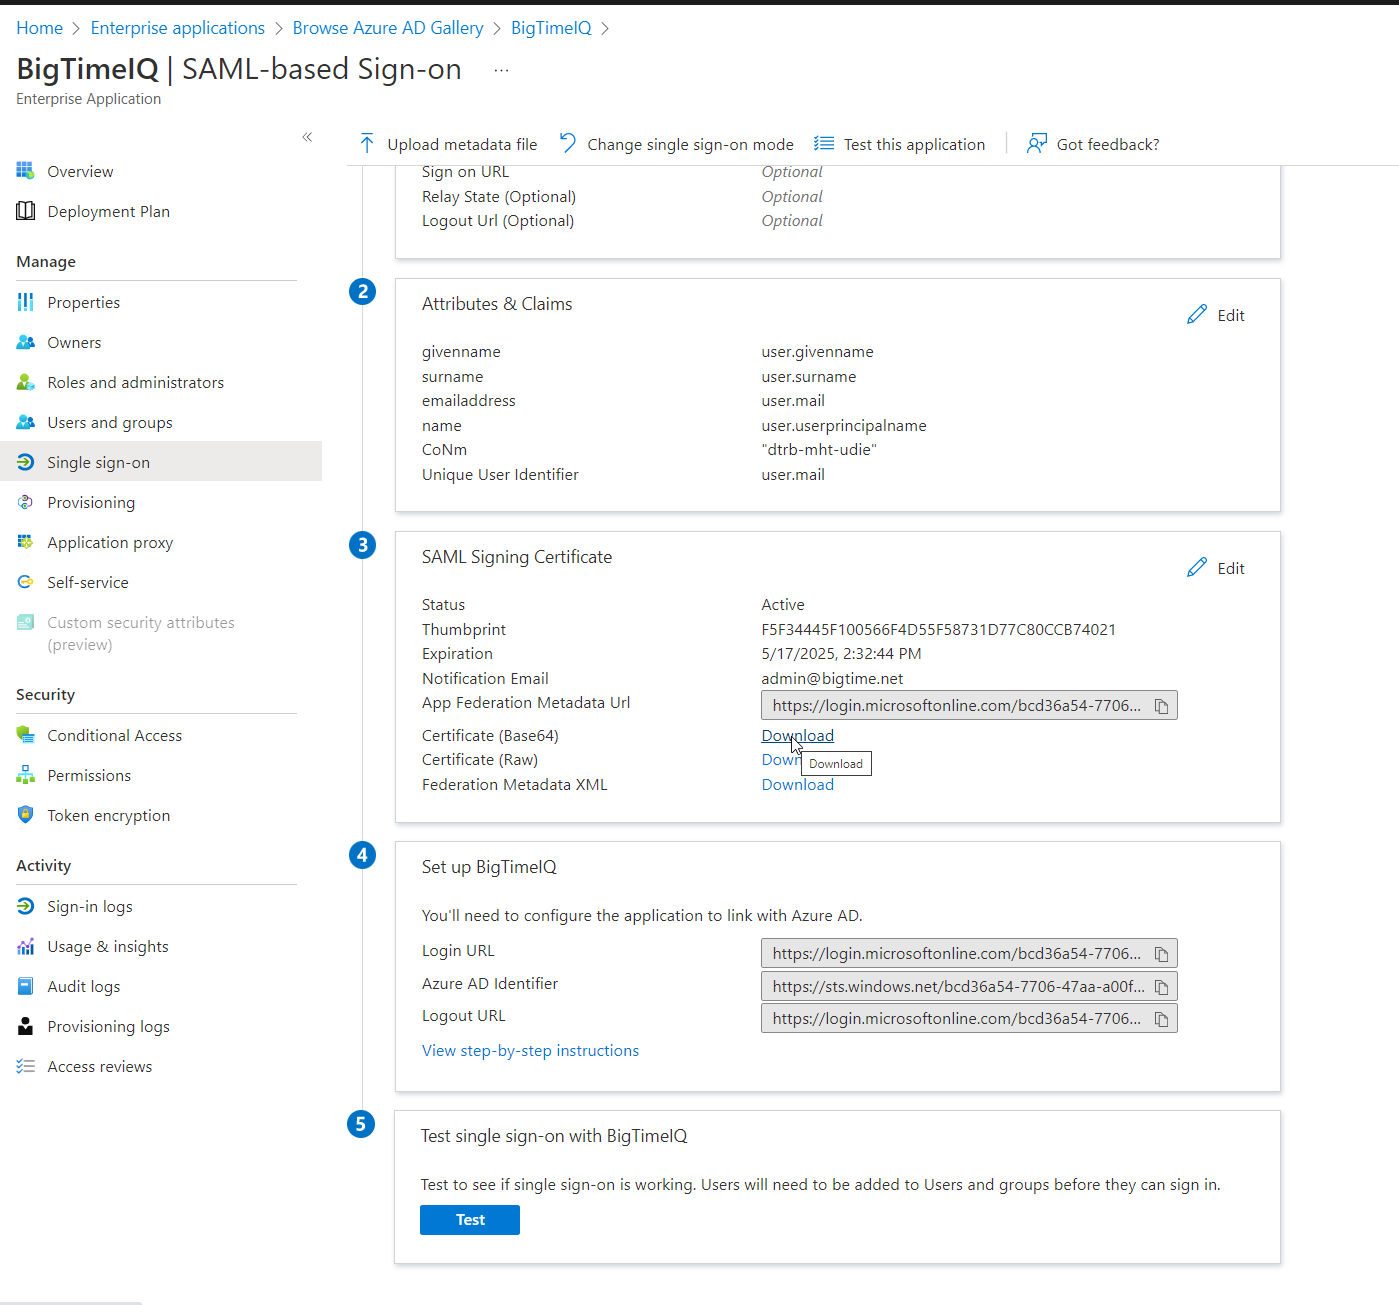The height and width of the screenshot is (1305, 1399).
Task: Click the Access reviews checklist icon
Action: (25, 1066)
